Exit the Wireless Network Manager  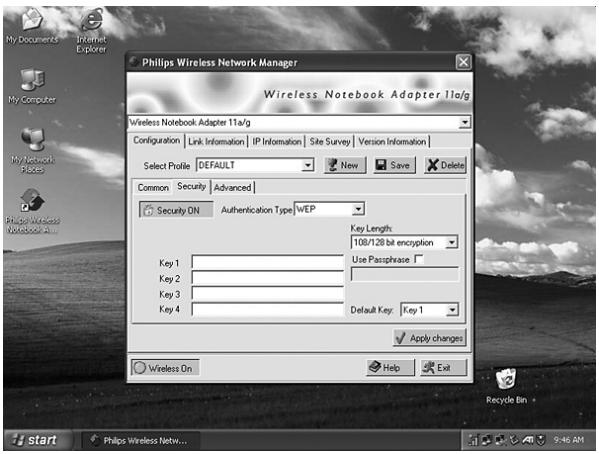pos(443,368)
